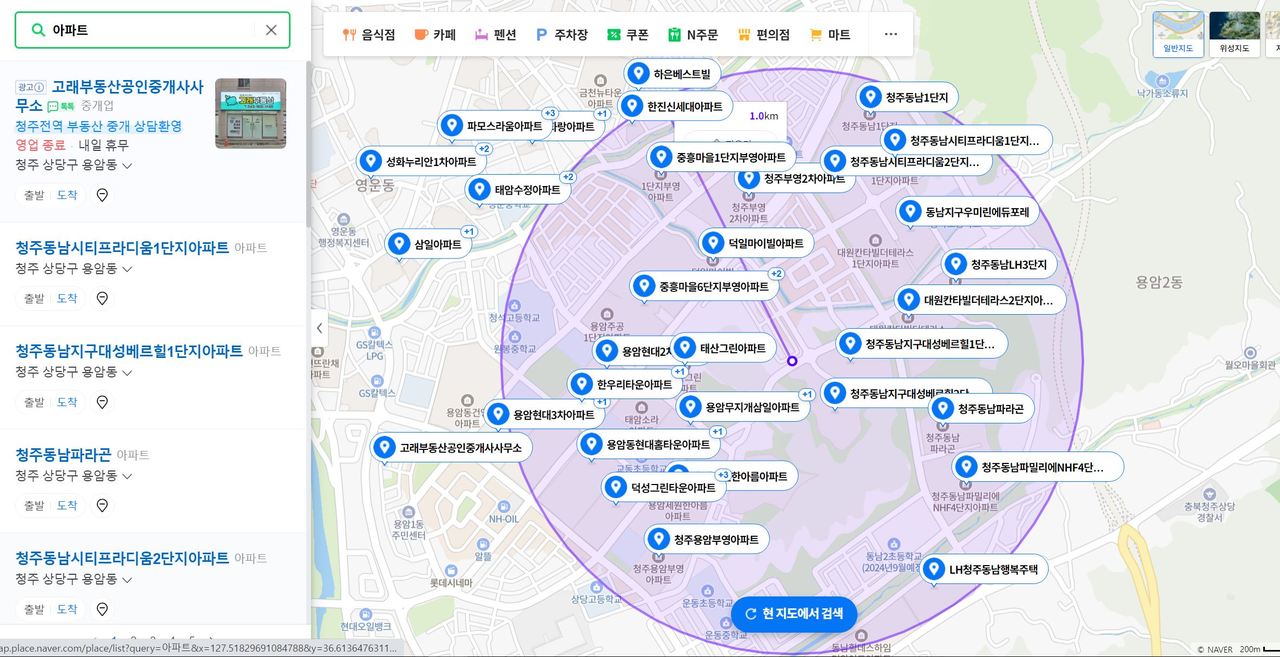Click the 청주용암부영아파트 map marker
This screenshot has width=1280, height=657.
point(707,540)
